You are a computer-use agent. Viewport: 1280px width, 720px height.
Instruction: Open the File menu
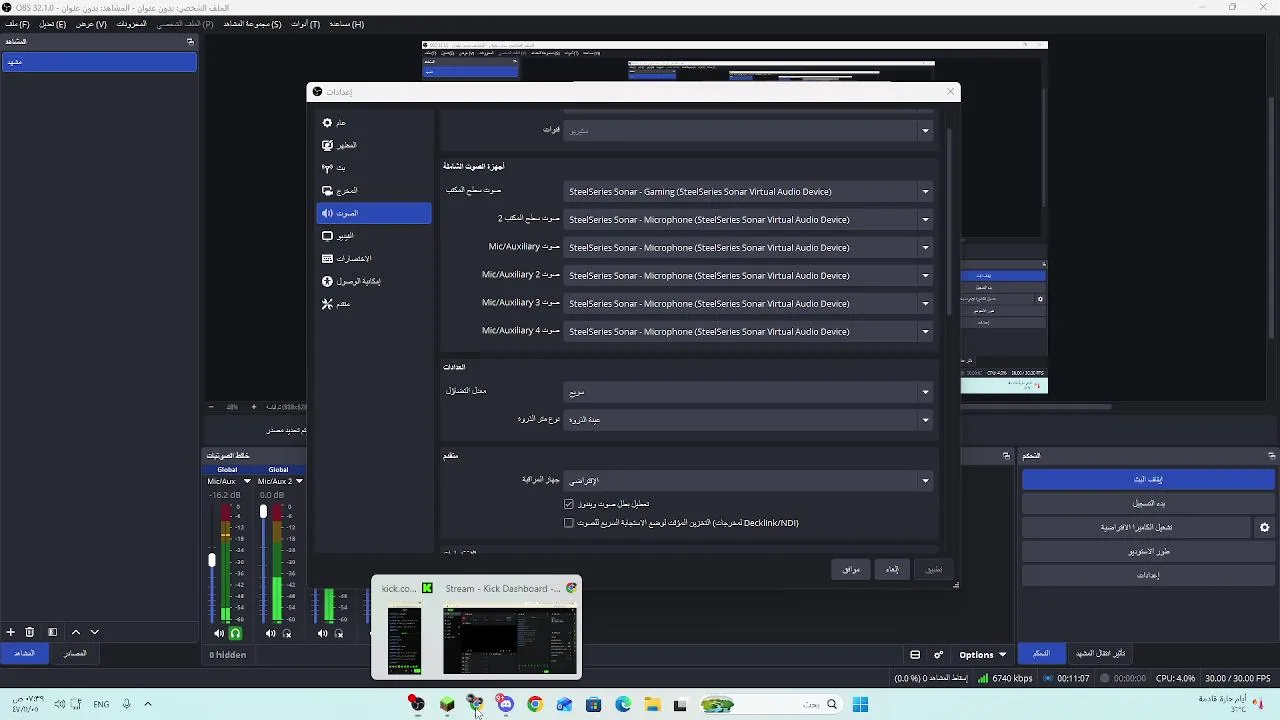[x=17, y=24]
